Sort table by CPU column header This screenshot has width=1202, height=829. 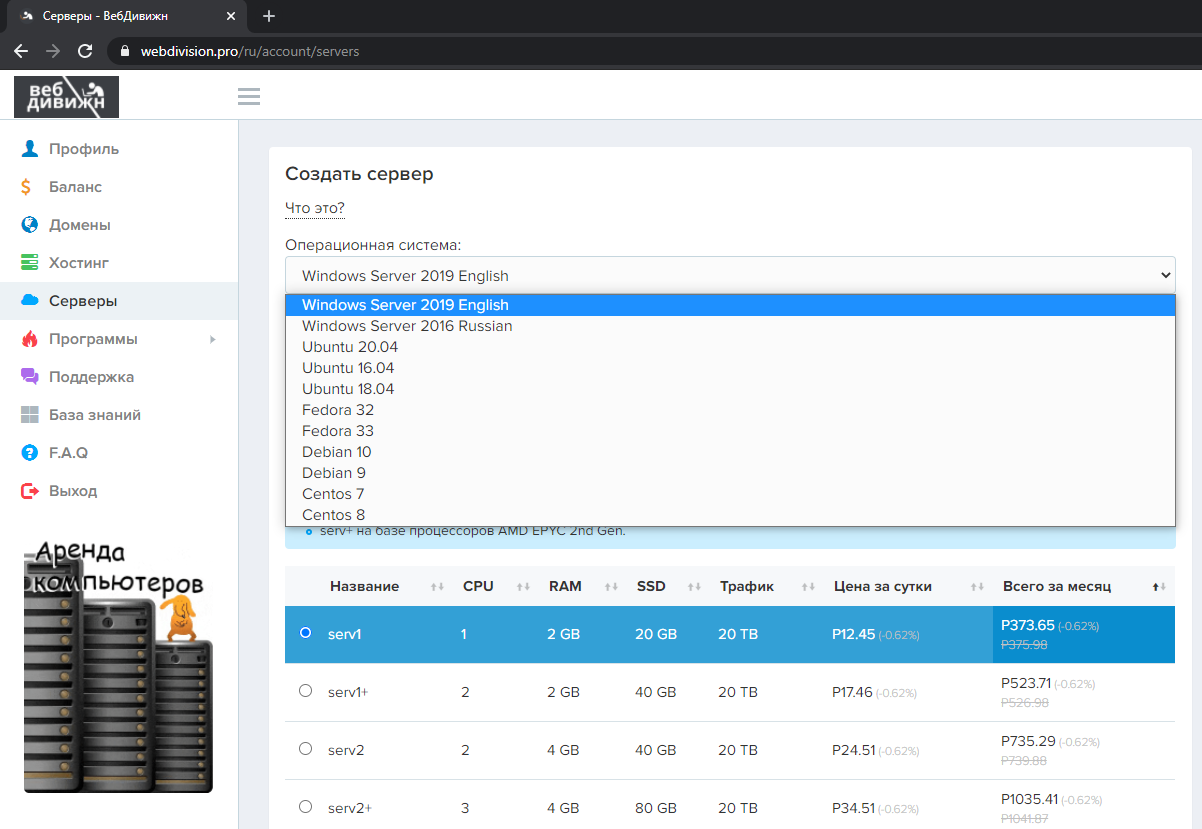(x=478, y=586)
